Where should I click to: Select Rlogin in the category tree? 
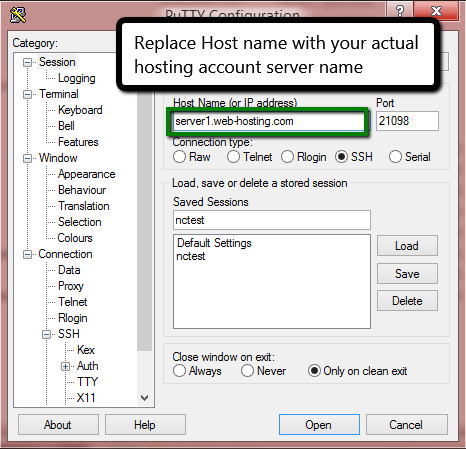tap(73, 318)
